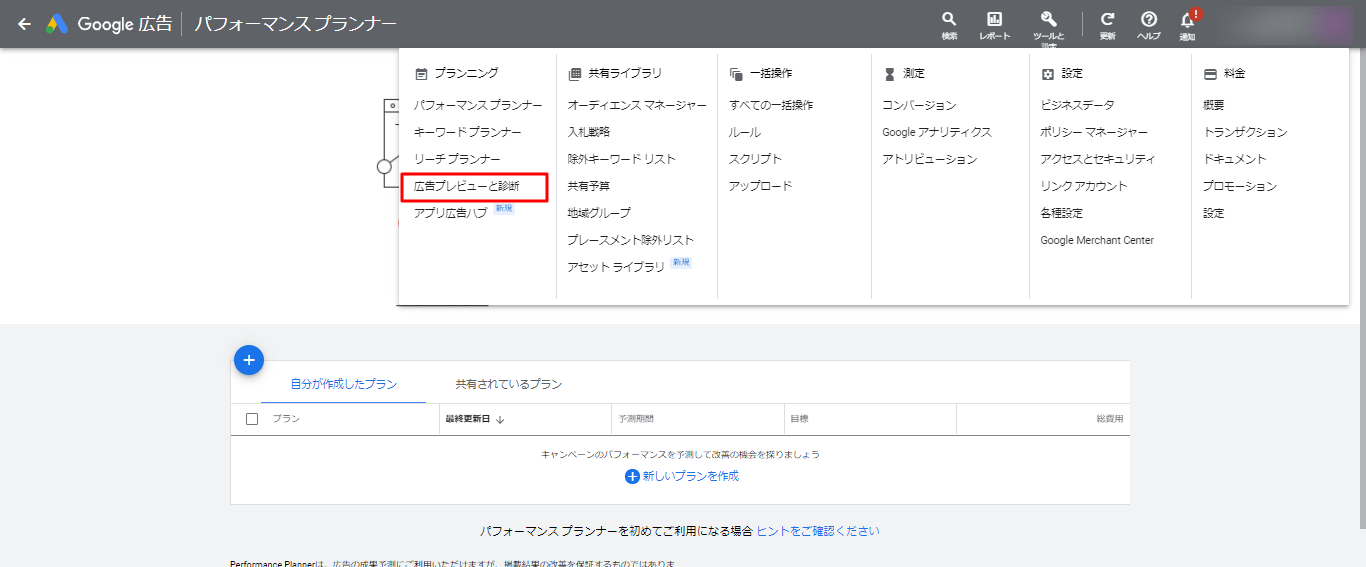Image resolution: width=1366 pixels, height=567 pixels.
Task: Open 除外キーワード リスト
Action: pyautogui.click(x=622, y=159)
